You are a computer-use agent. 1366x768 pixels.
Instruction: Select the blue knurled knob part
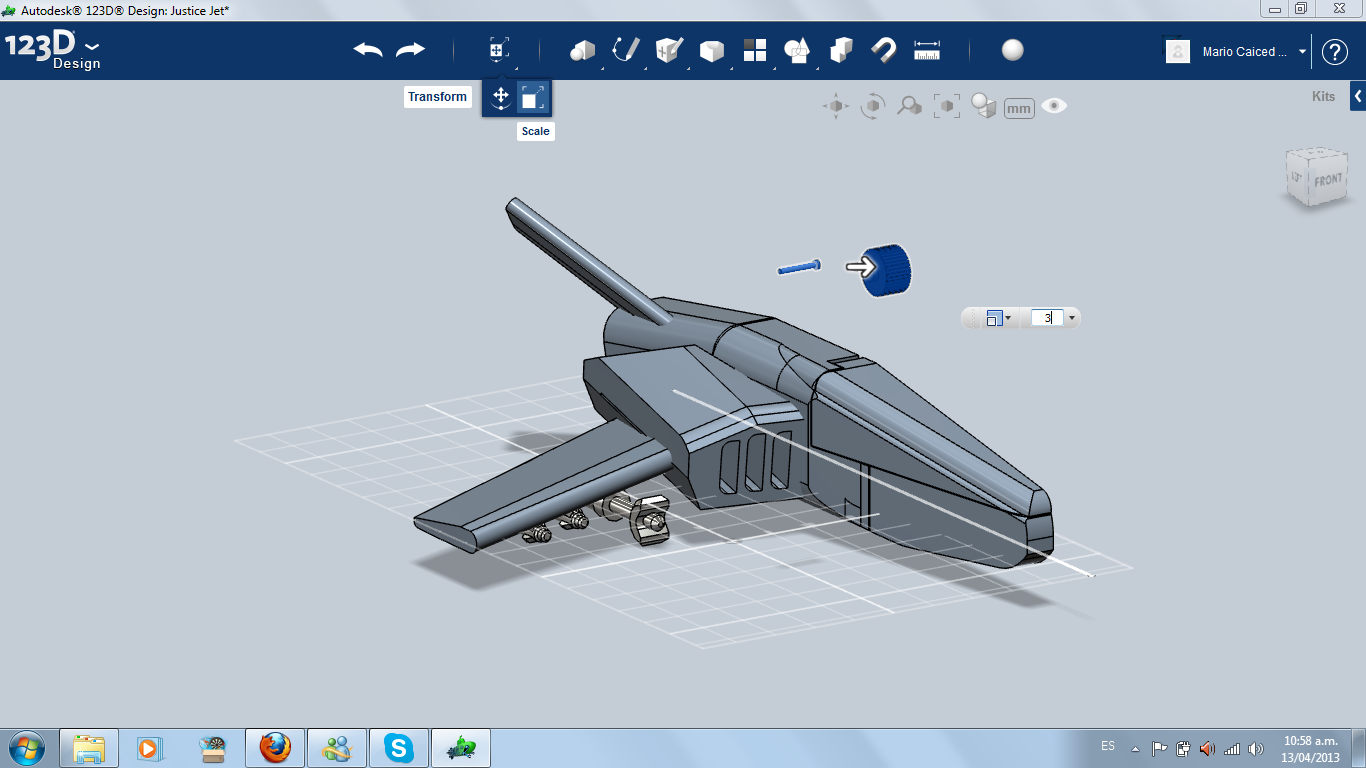click(x=888, y=270)
